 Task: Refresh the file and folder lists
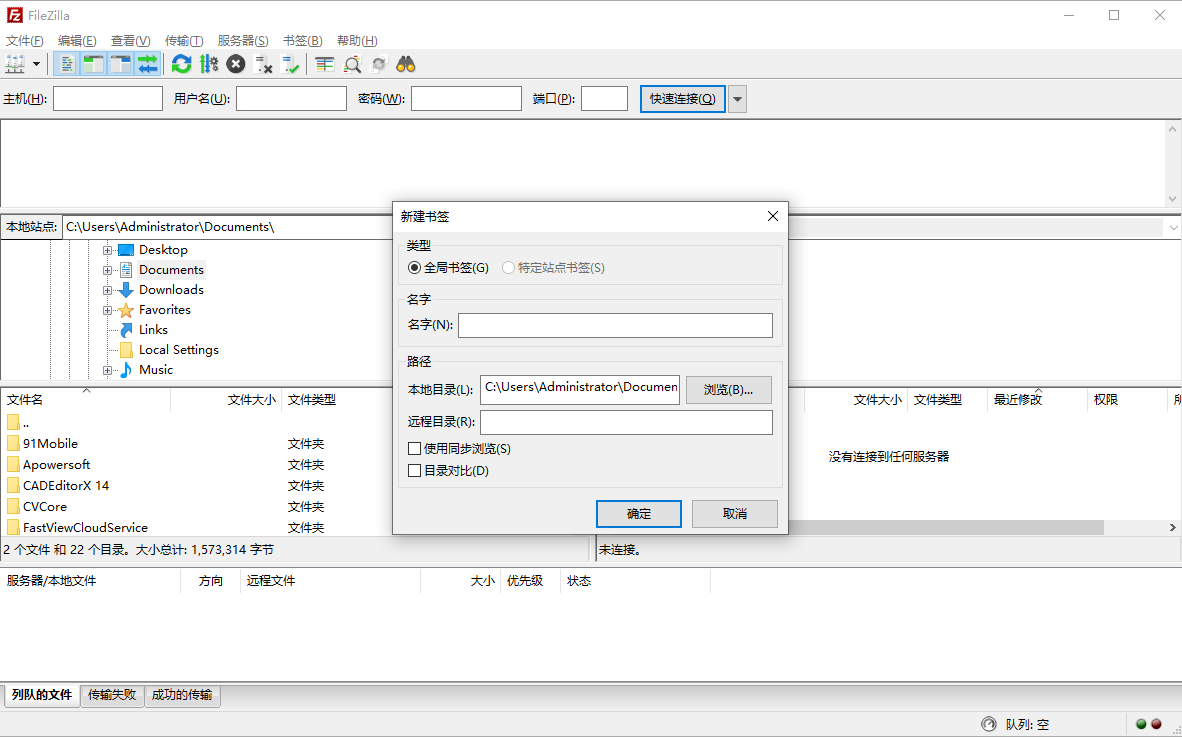pos(182,63)
